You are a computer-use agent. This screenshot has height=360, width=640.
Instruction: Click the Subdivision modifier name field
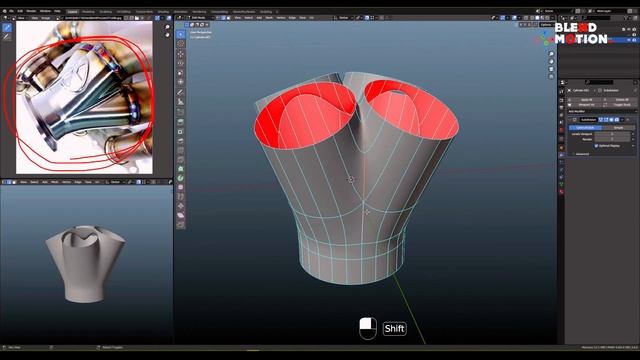pyautogui.click(x=589, y=120)
